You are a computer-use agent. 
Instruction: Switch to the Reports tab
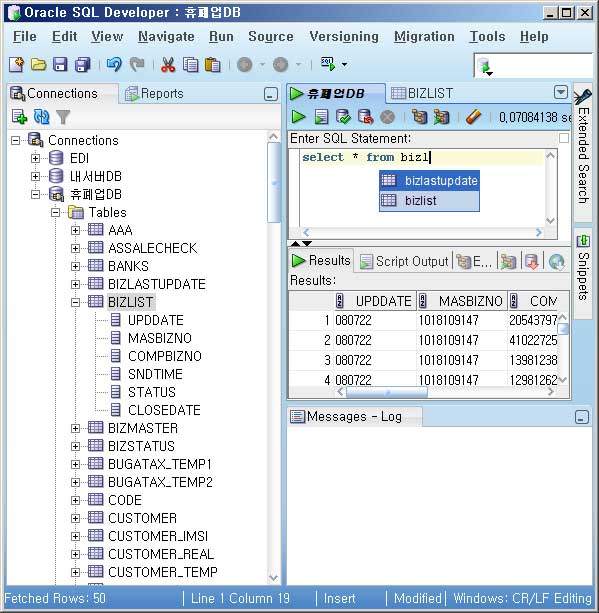[154, 93]
